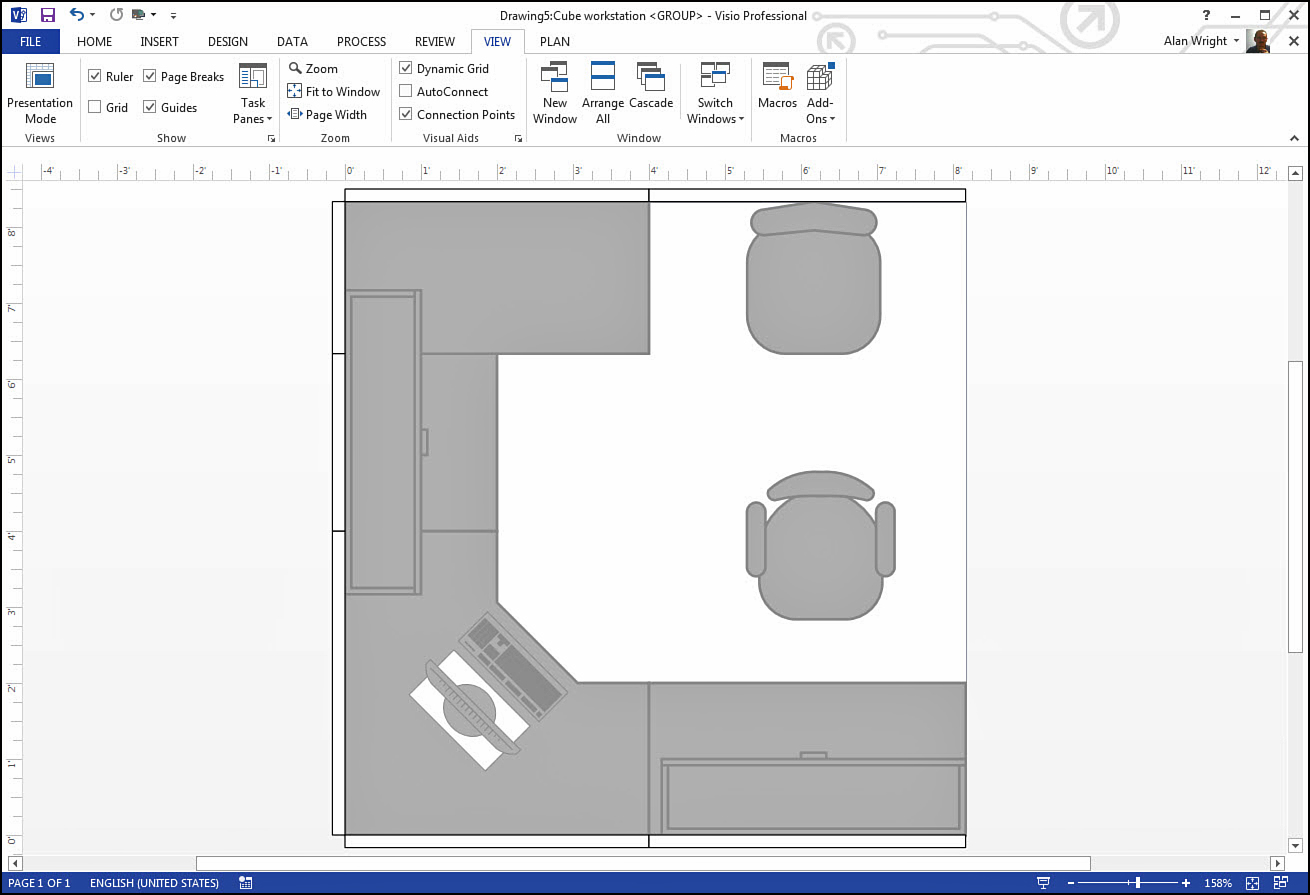Click the Visio application logo icon

(x=18, y=15)
